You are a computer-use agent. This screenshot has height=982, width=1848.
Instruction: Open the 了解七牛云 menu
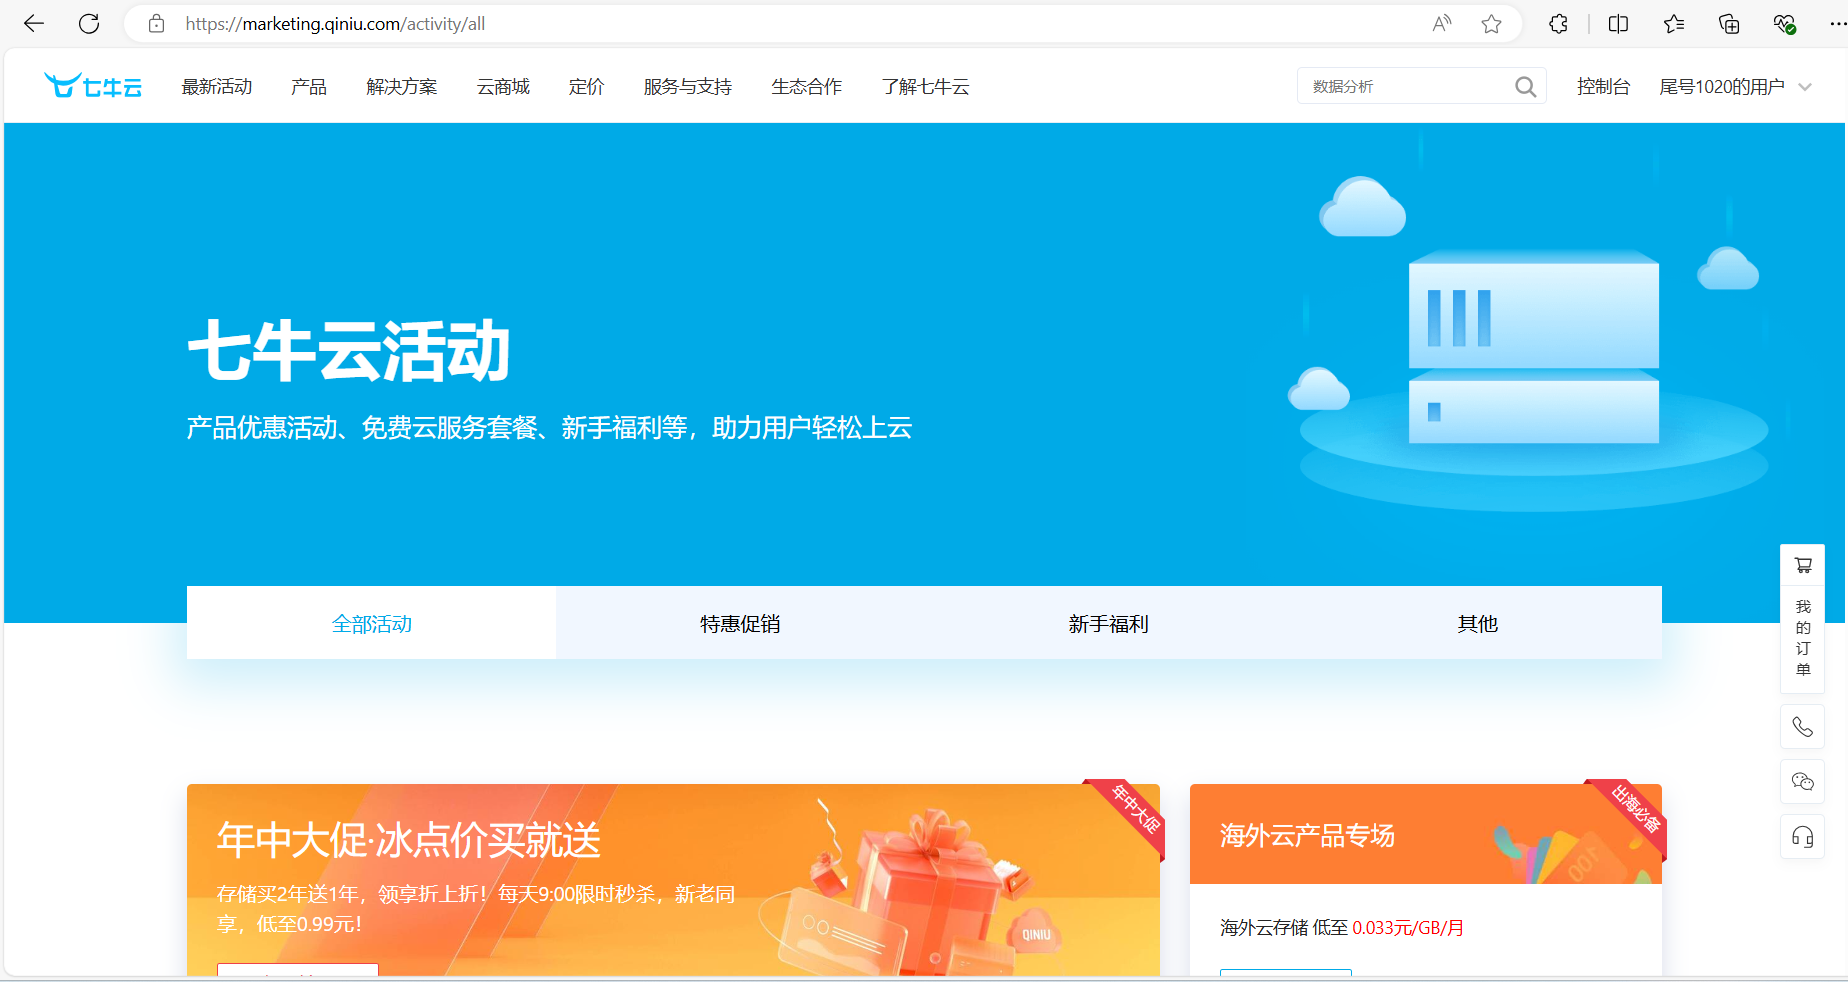926,87
